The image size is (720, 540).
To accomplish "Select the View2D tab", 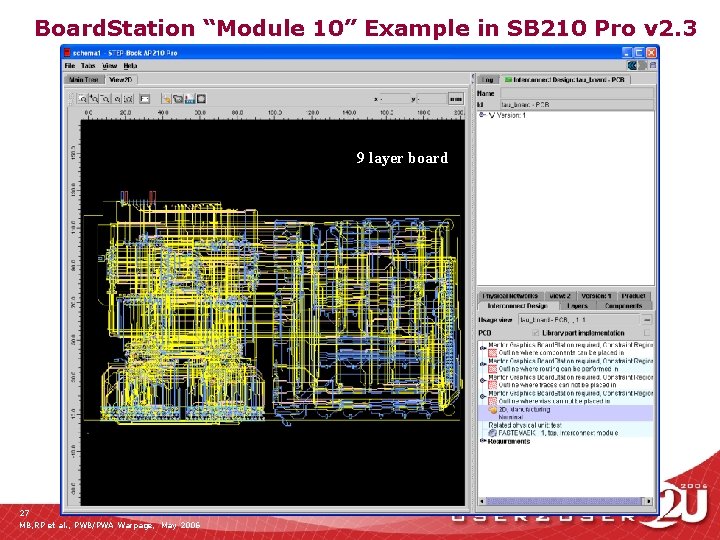I will coord(121,80).
